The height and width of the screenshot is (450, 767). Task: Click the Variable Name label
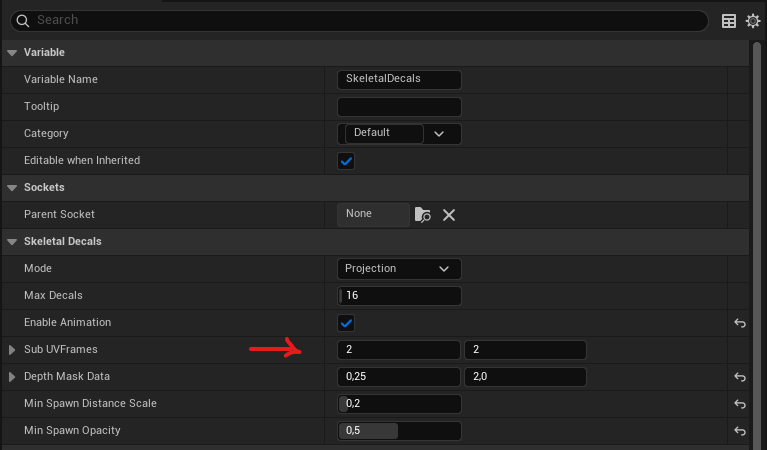point(61,79)
